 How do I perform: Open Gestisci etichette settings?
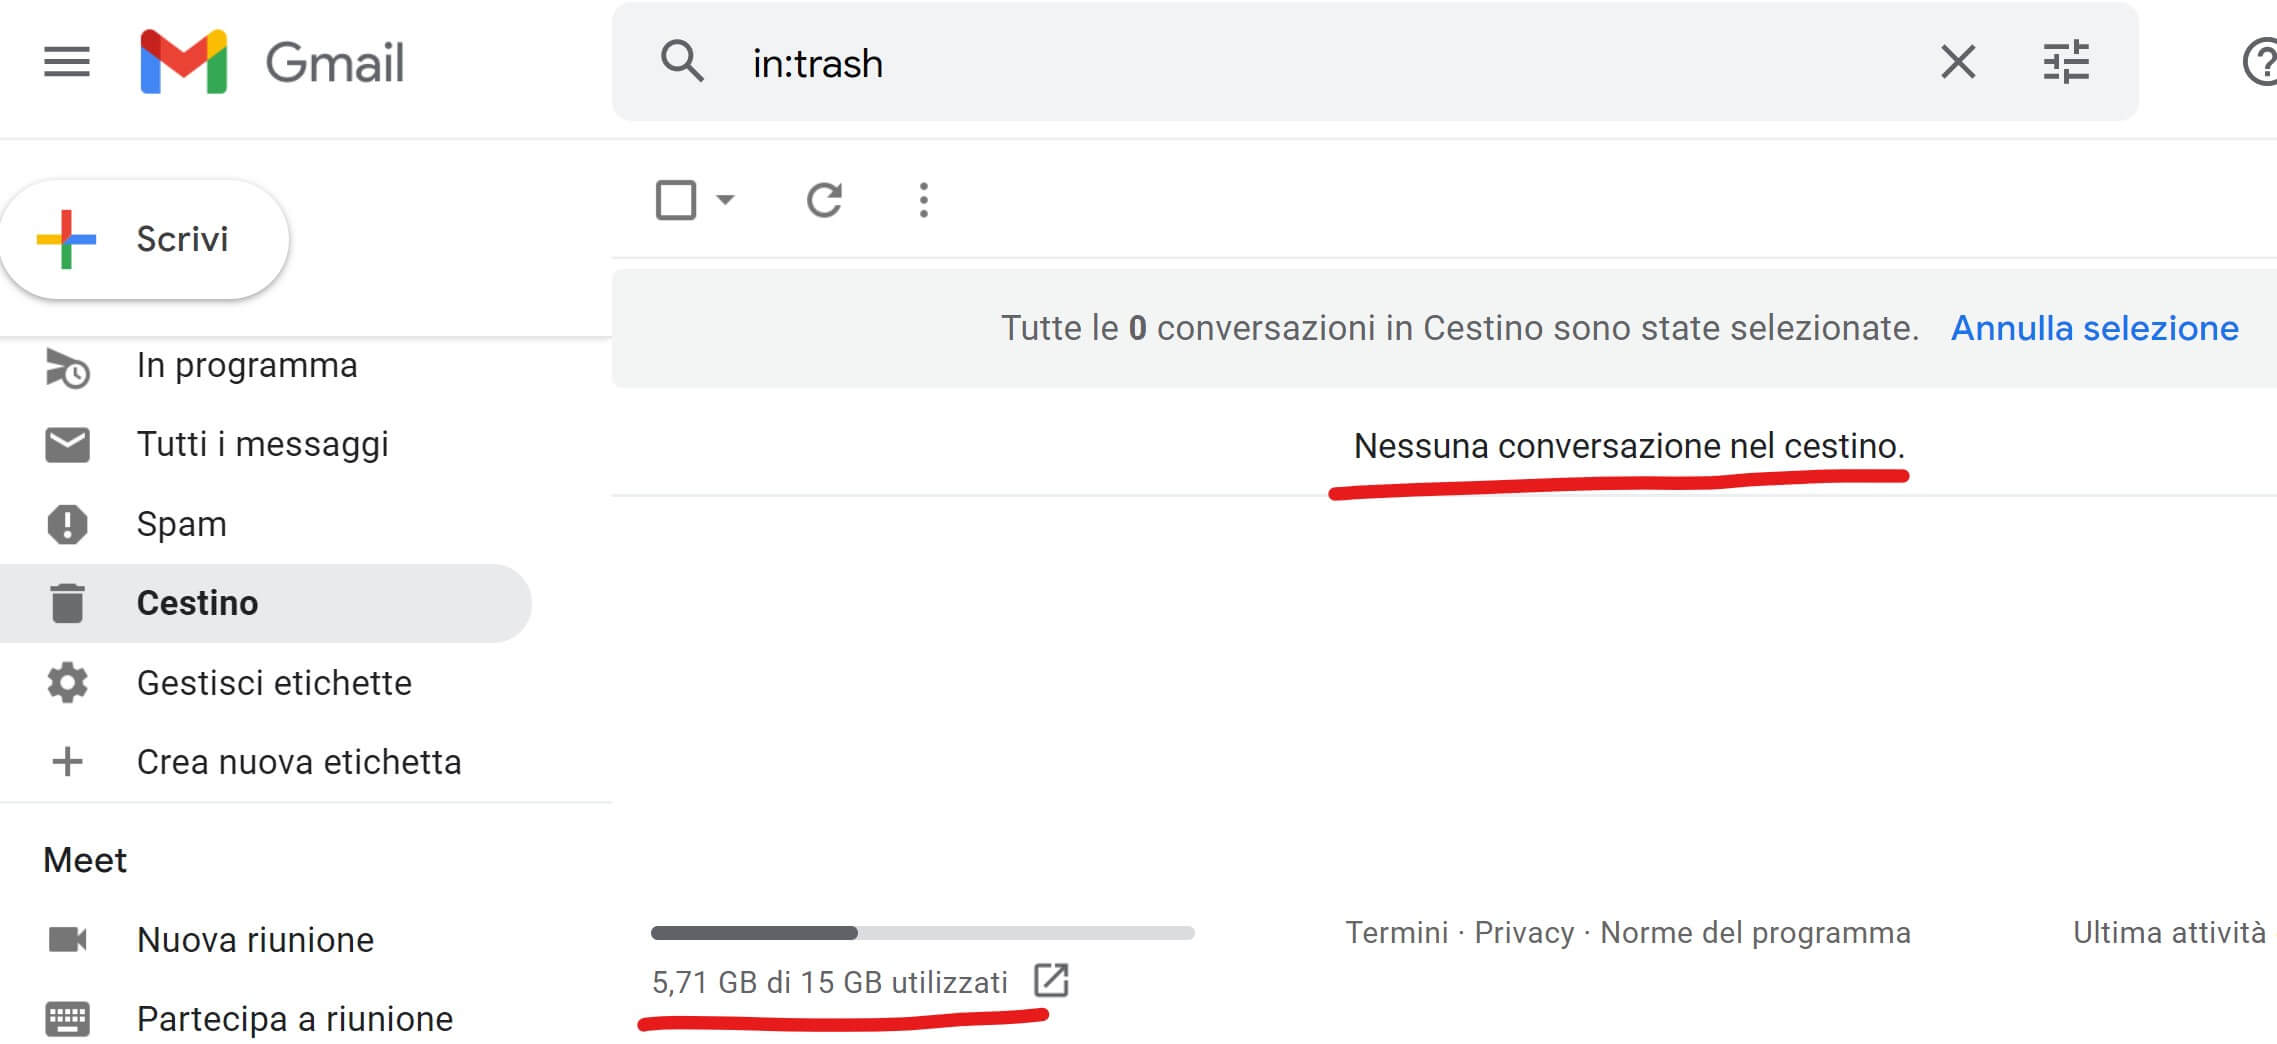pyautogui.click(x=273, y=683)
